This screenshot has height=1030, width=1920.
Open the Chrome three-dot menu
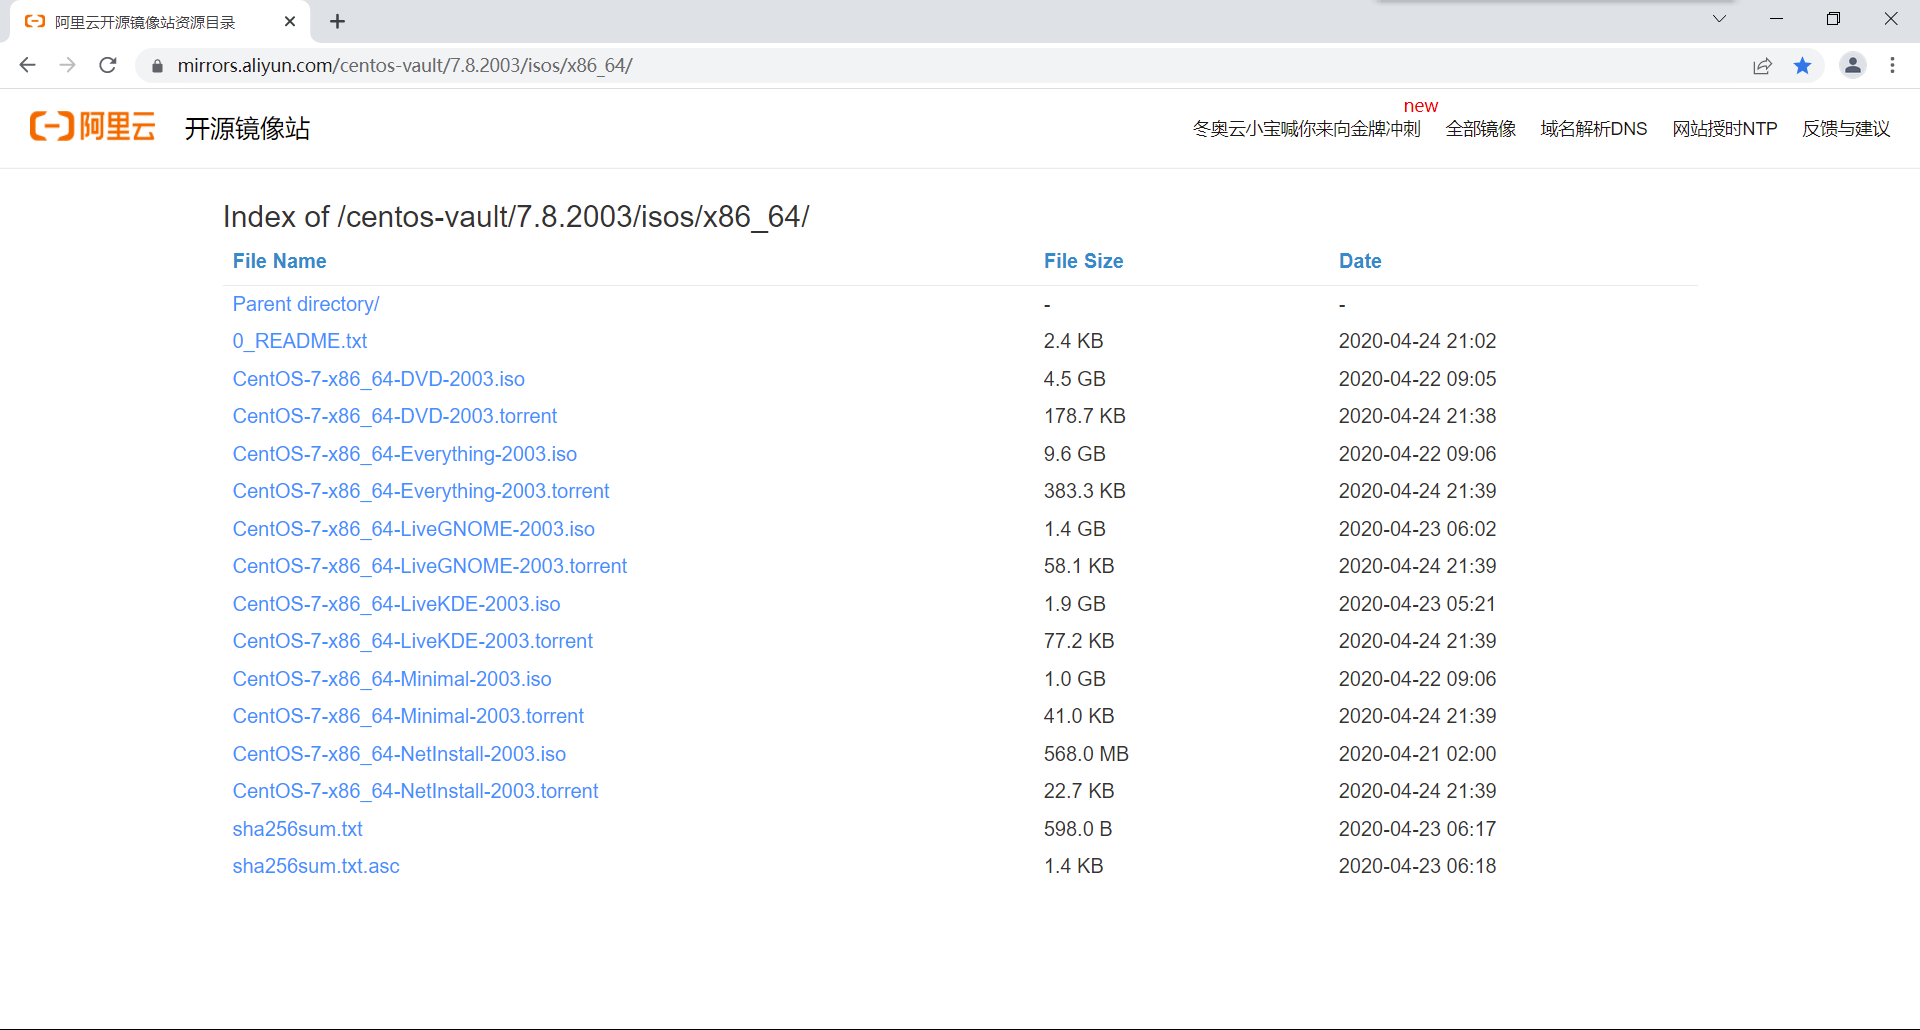point(1892,66)
